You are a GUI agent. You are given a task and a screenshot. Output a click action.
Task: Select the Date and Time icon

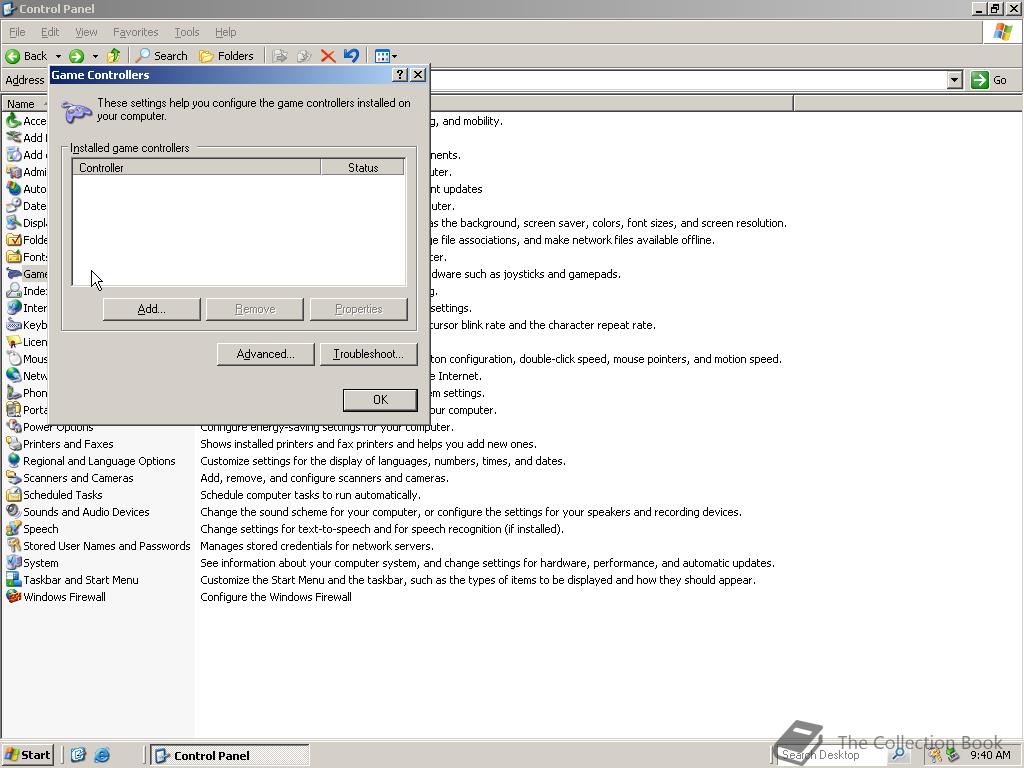pyautogui.click(x=13, y=206)
